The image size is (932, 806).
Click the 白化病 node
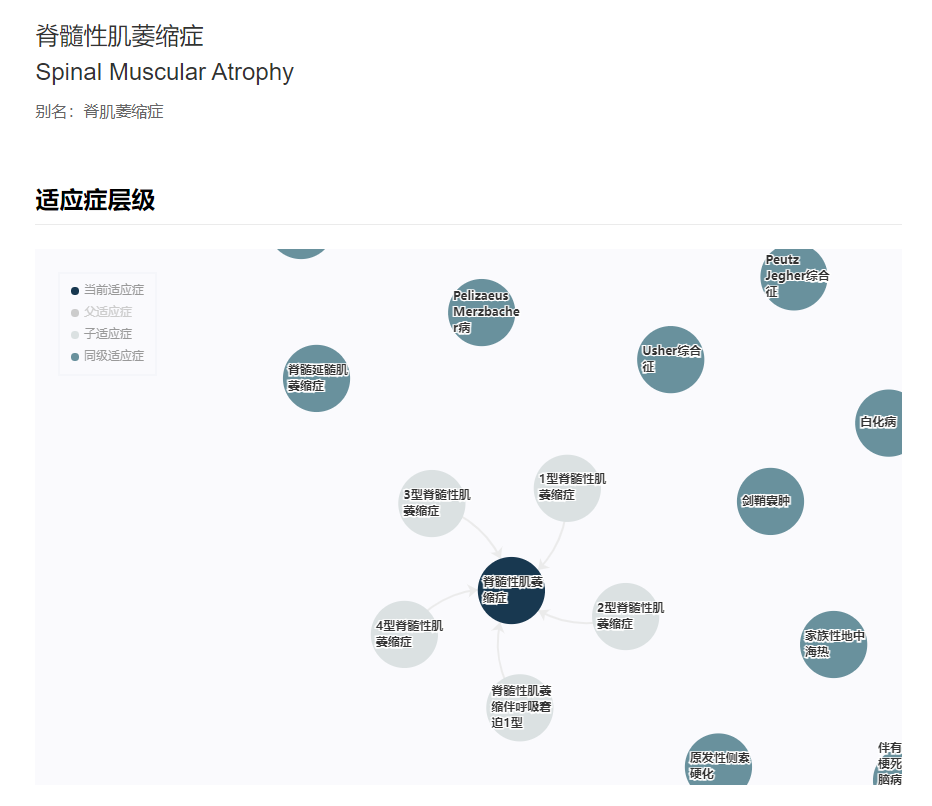(x=882, y=422)
